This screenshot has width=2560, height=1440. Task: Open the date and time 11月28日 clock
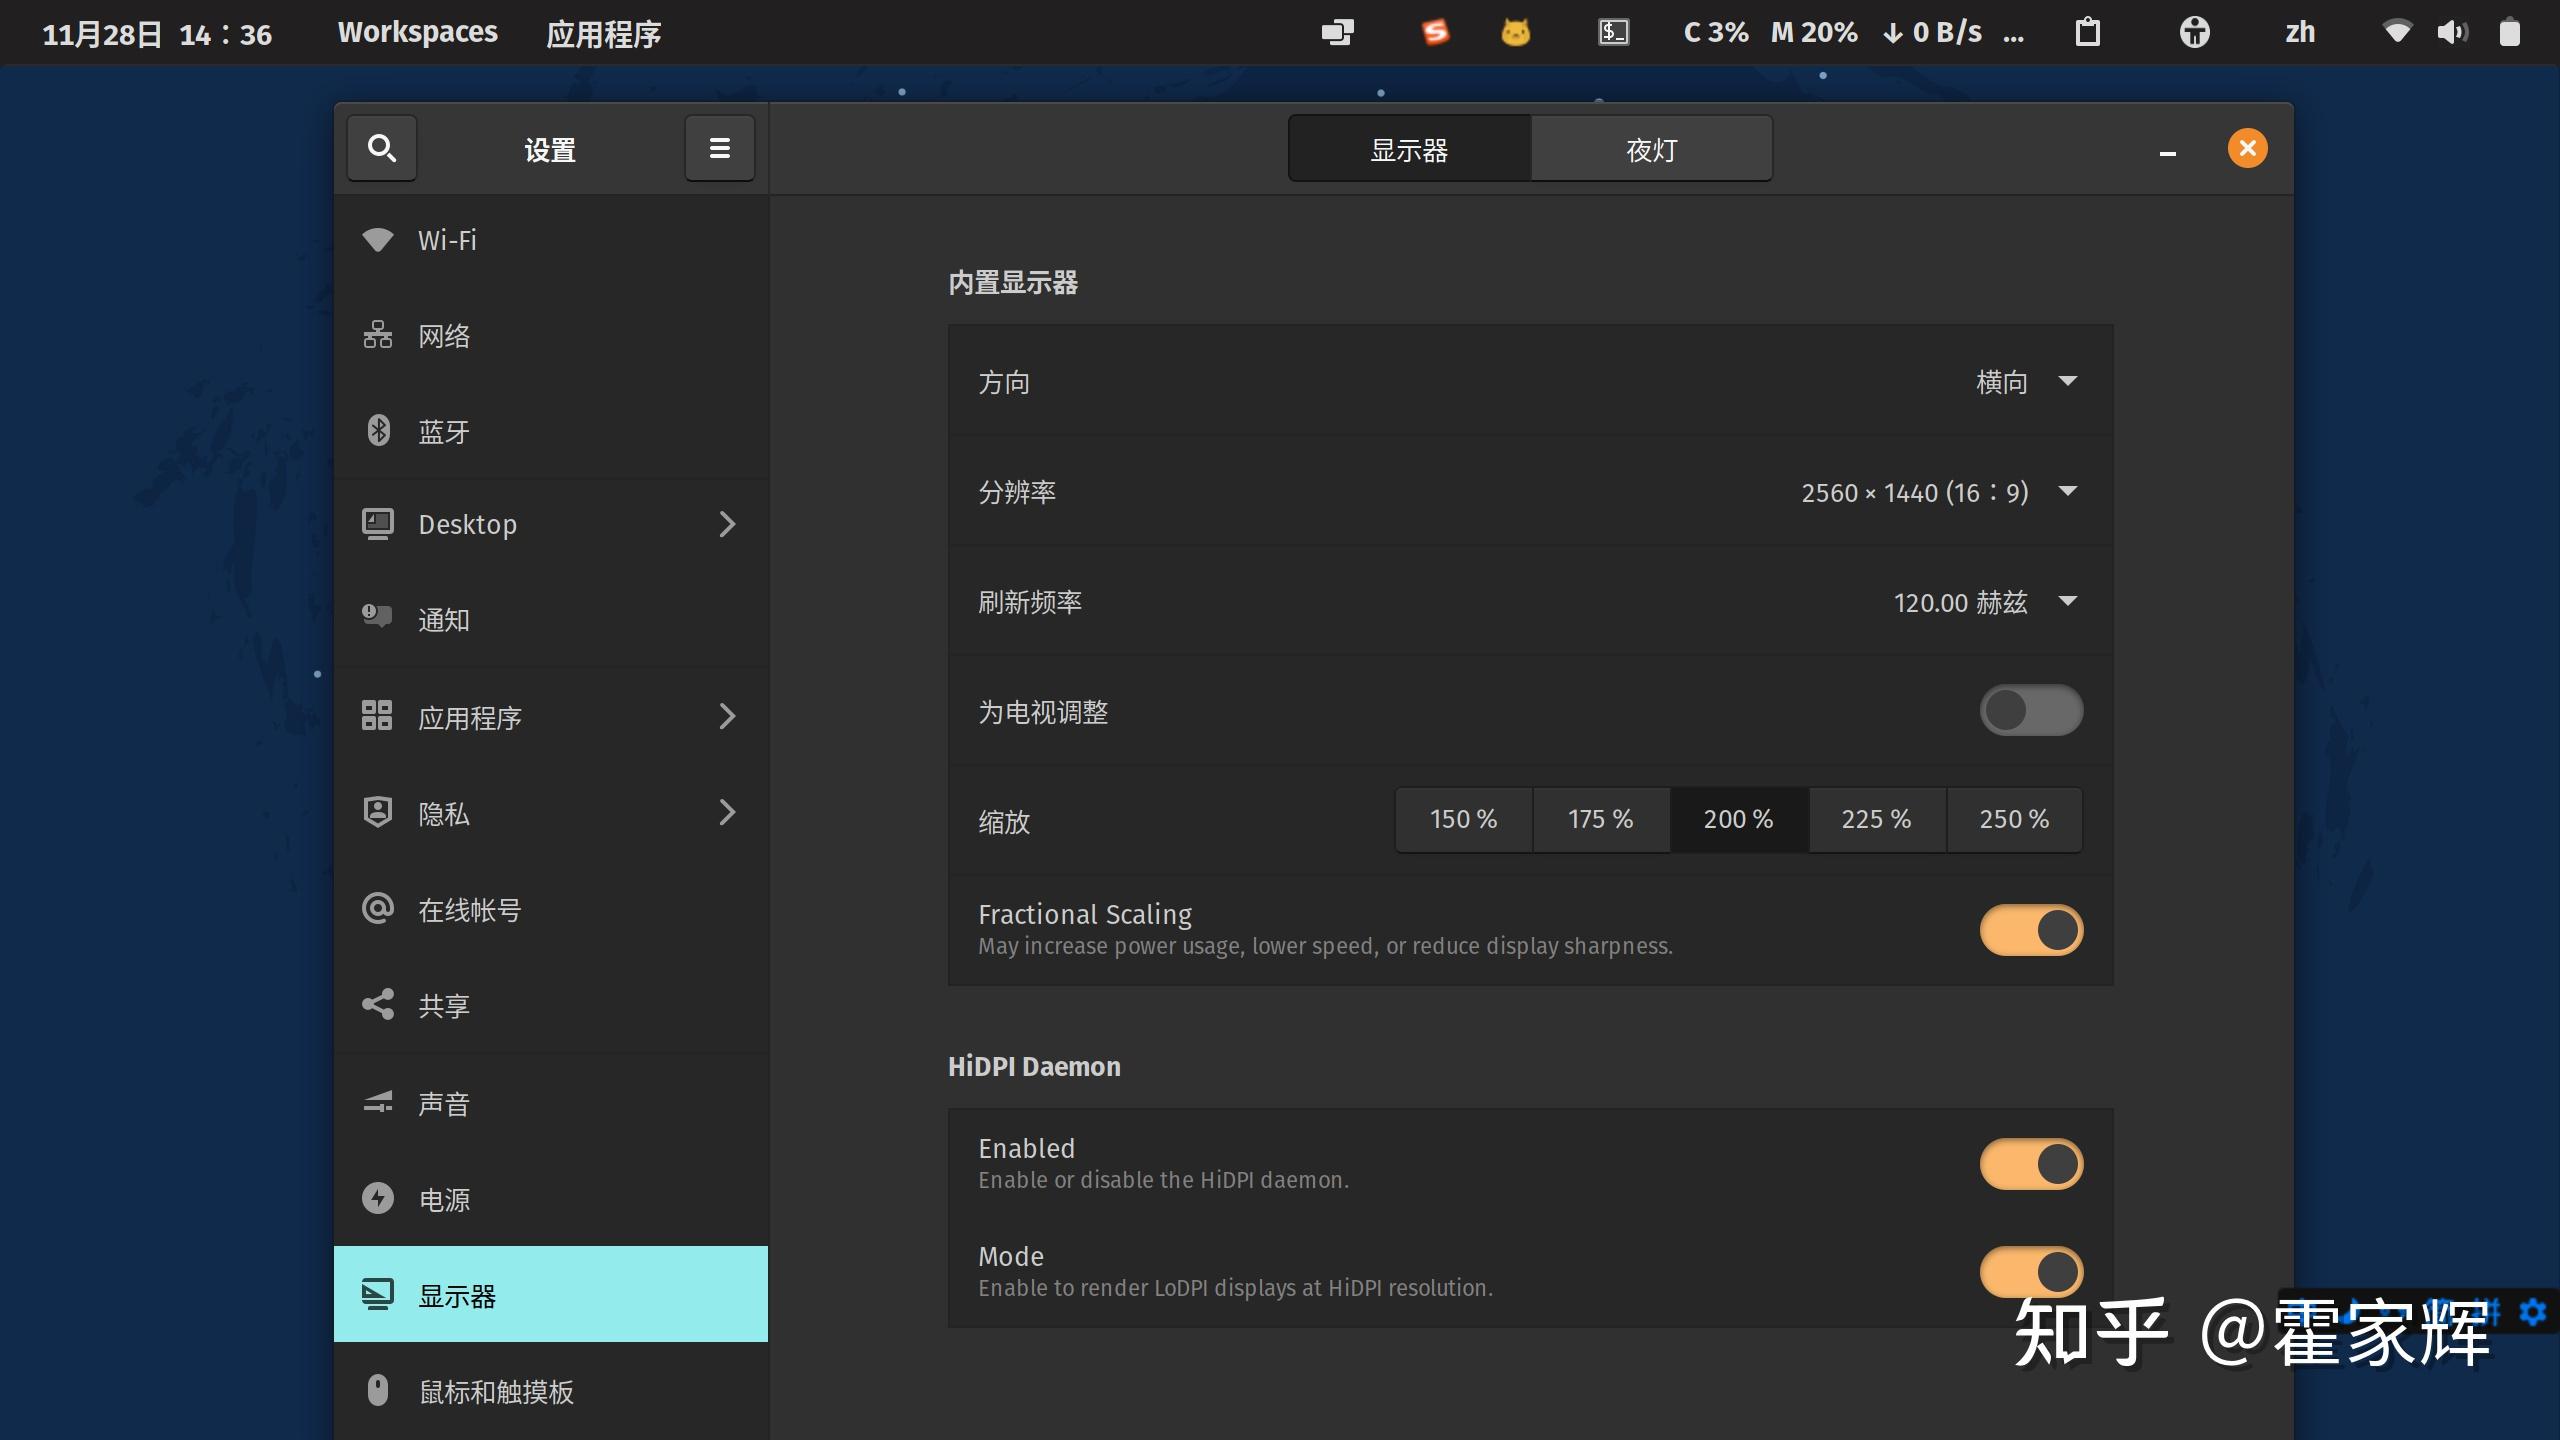(x=156, y=34)
